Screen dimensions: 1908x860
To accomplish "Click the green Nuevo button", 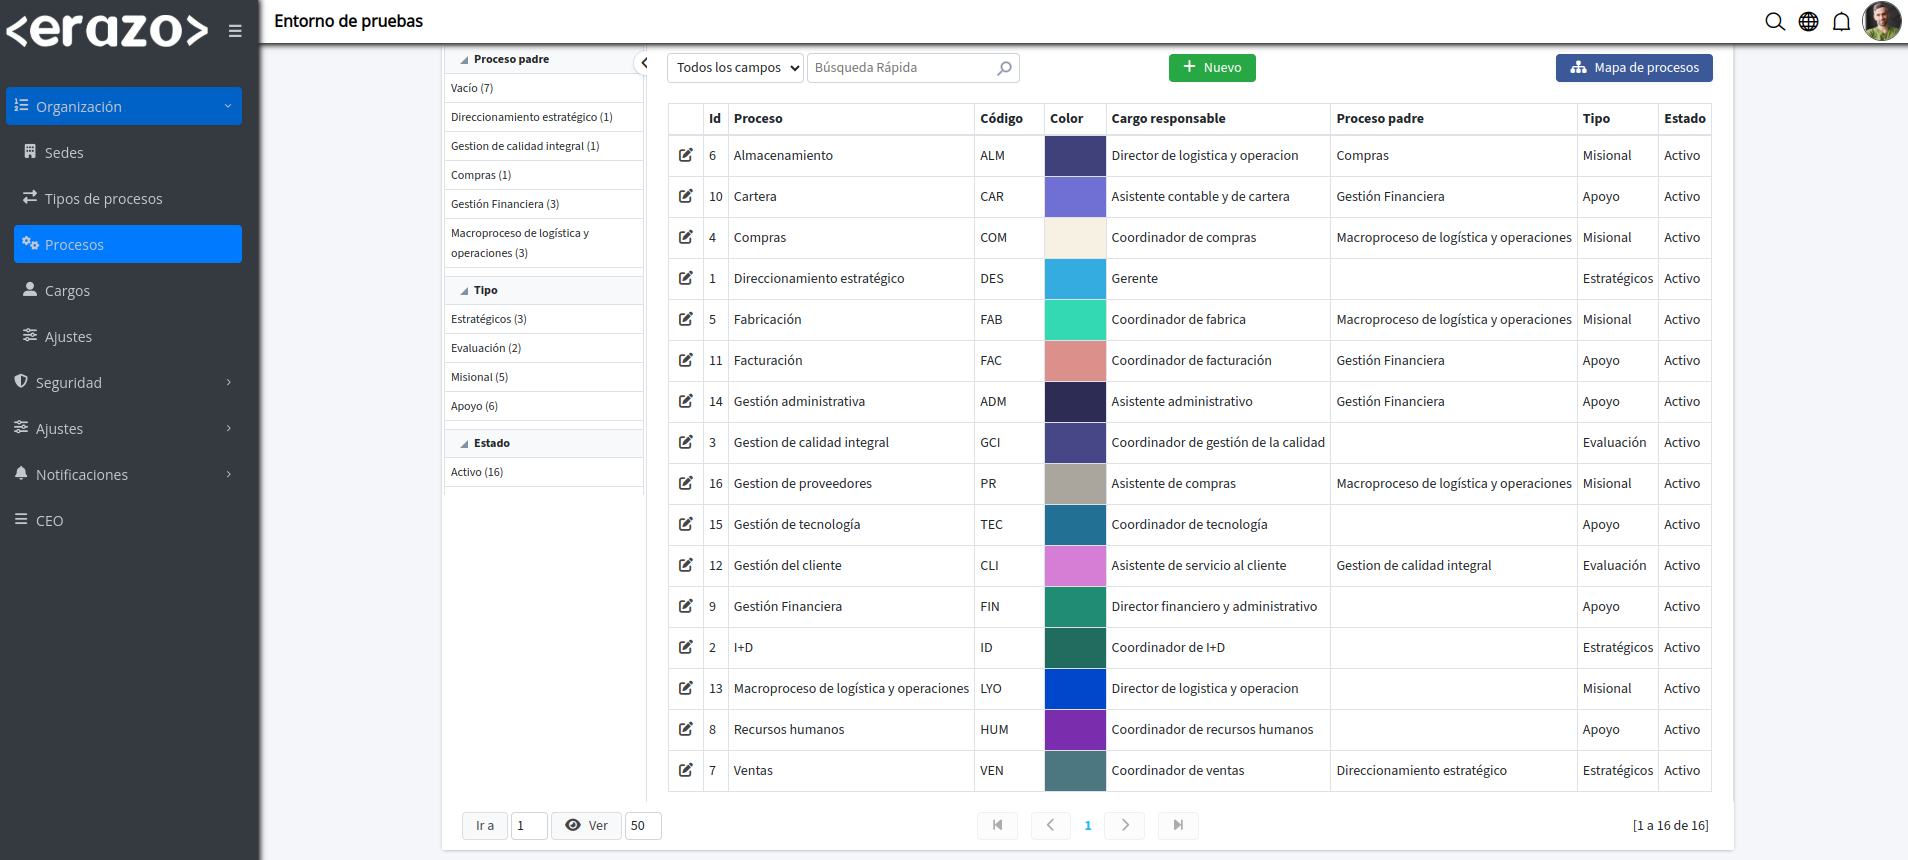I will coord(1212,68).
